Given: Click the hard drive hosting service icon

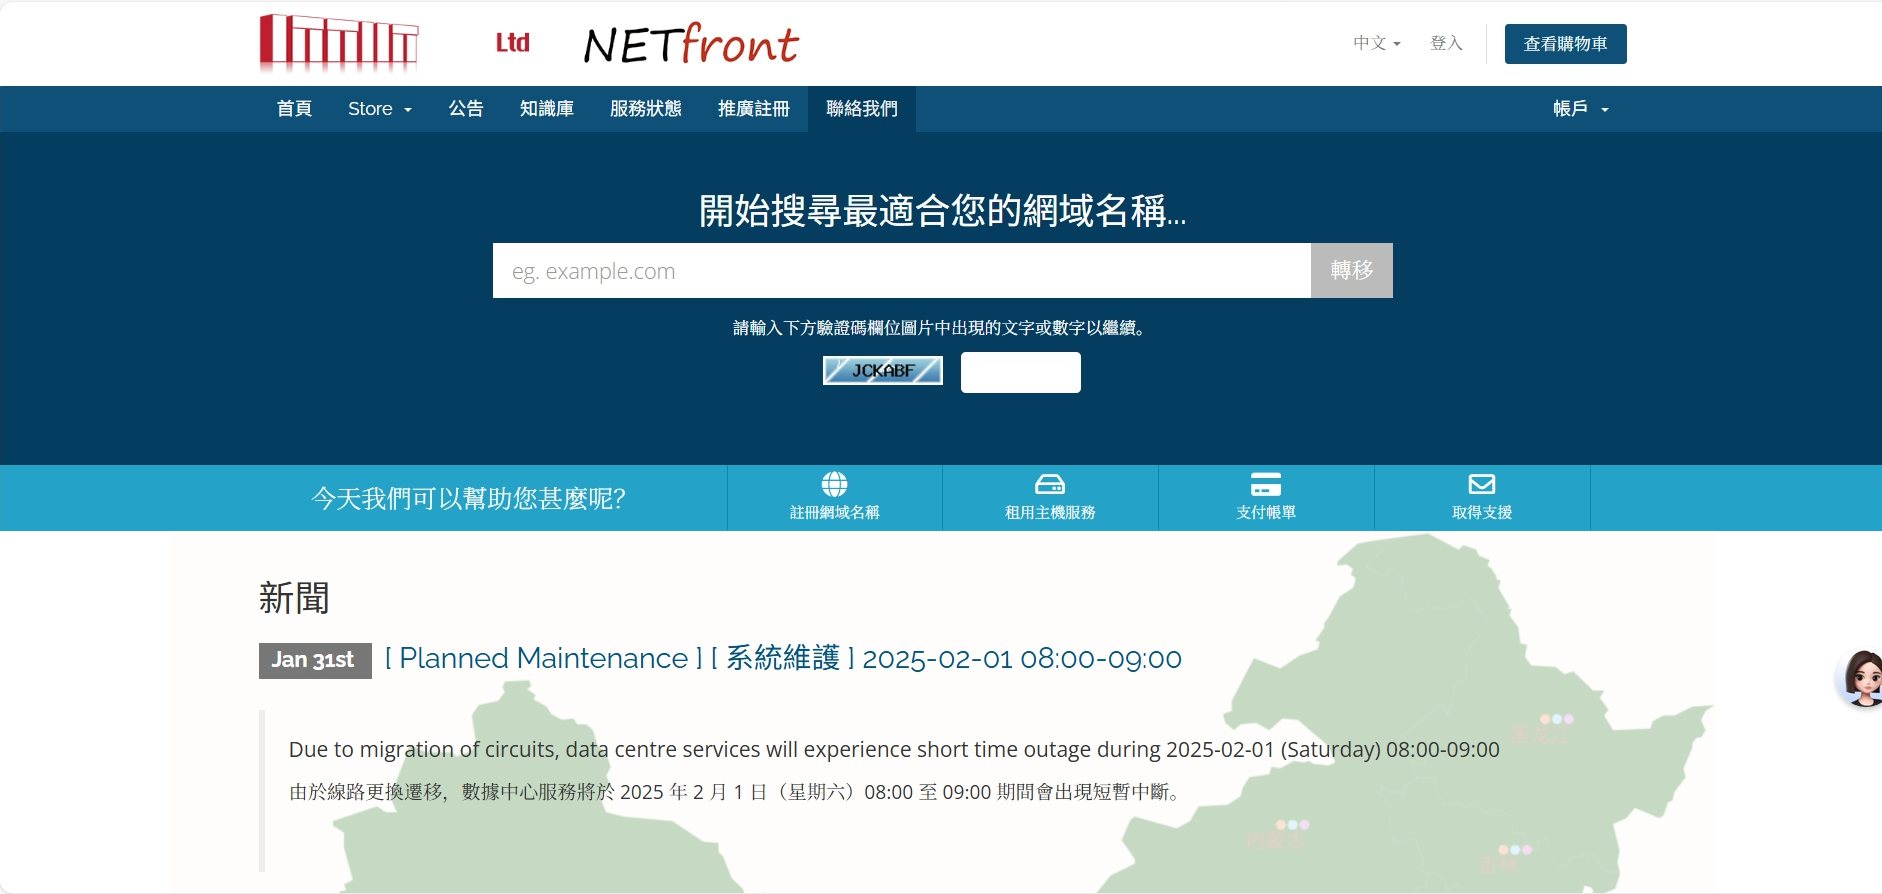Looking at the screenshot, I should pos(1050,485).
